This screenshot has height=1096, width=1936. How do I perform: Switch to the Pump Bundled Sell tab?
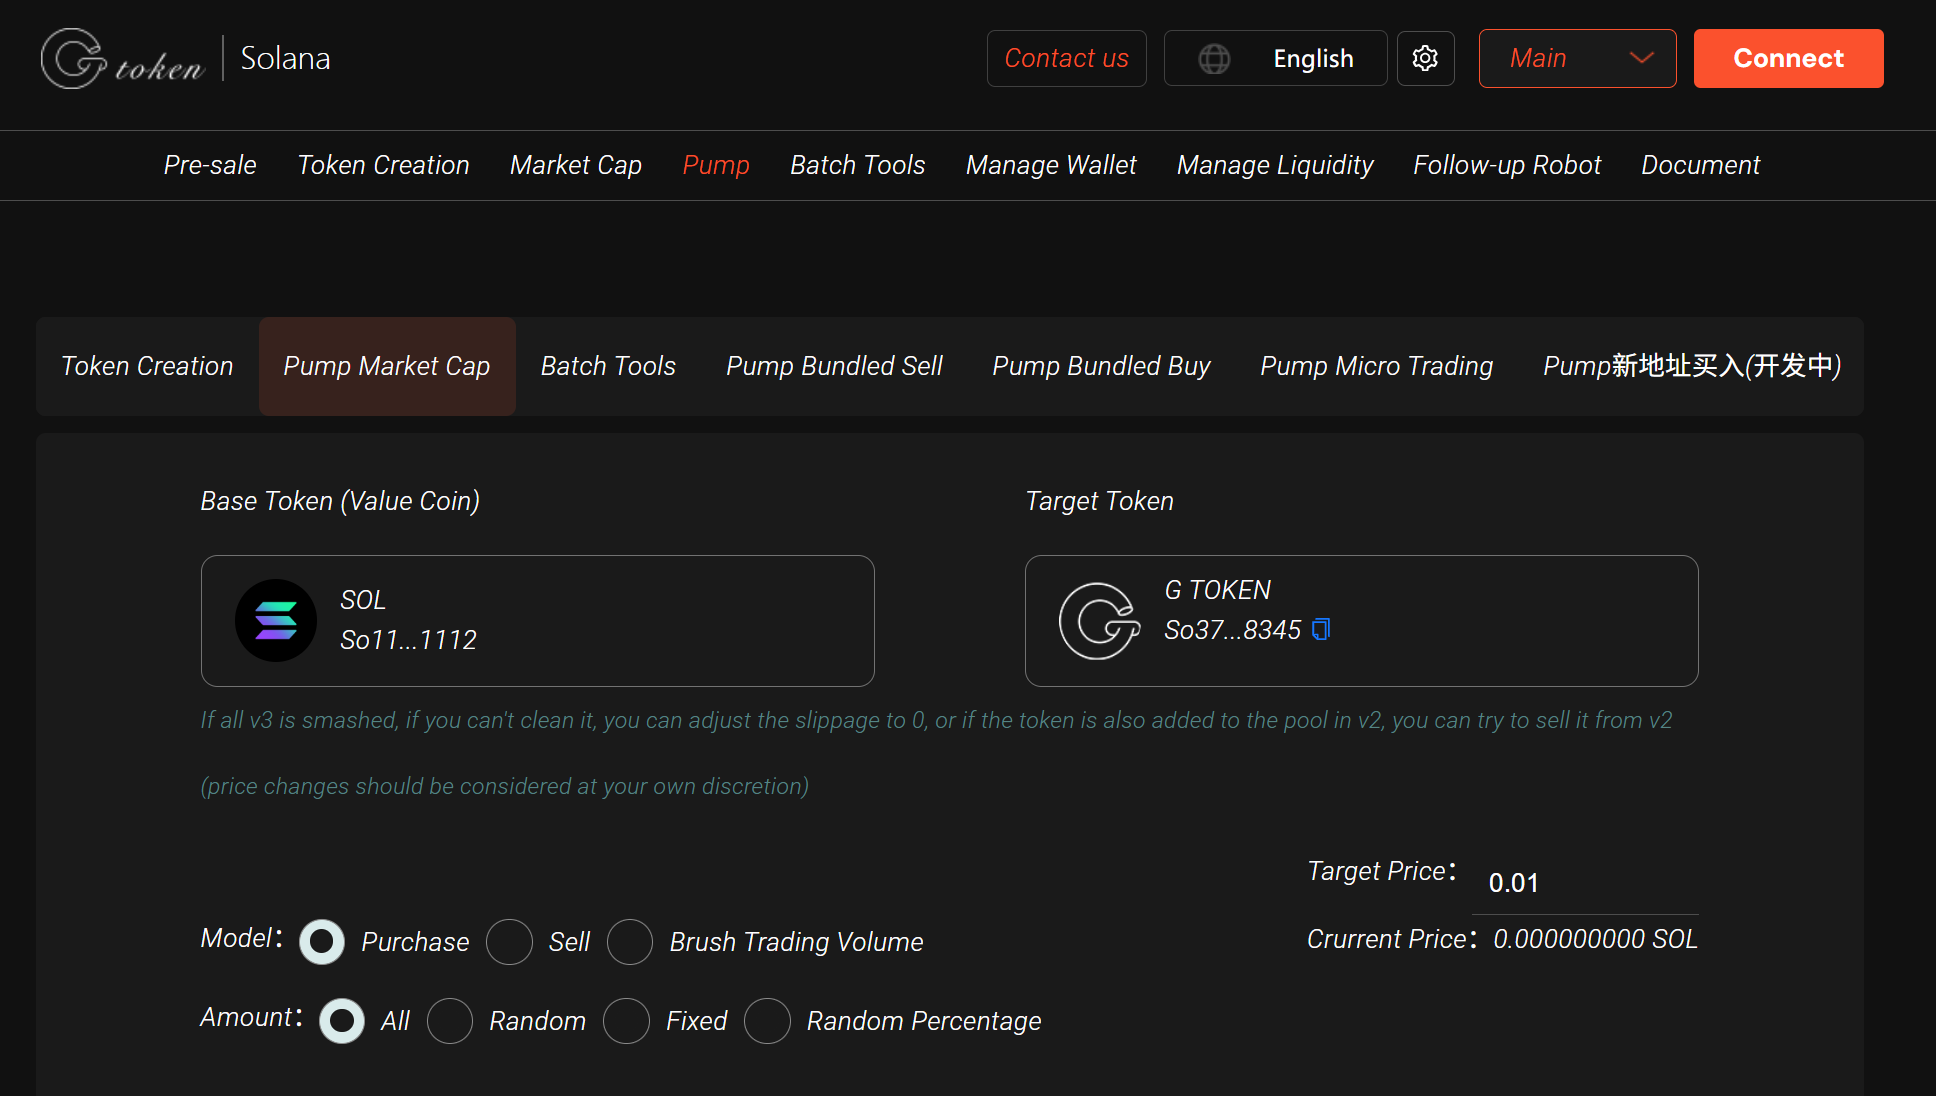pyautogui.click(x=834, y=366)
